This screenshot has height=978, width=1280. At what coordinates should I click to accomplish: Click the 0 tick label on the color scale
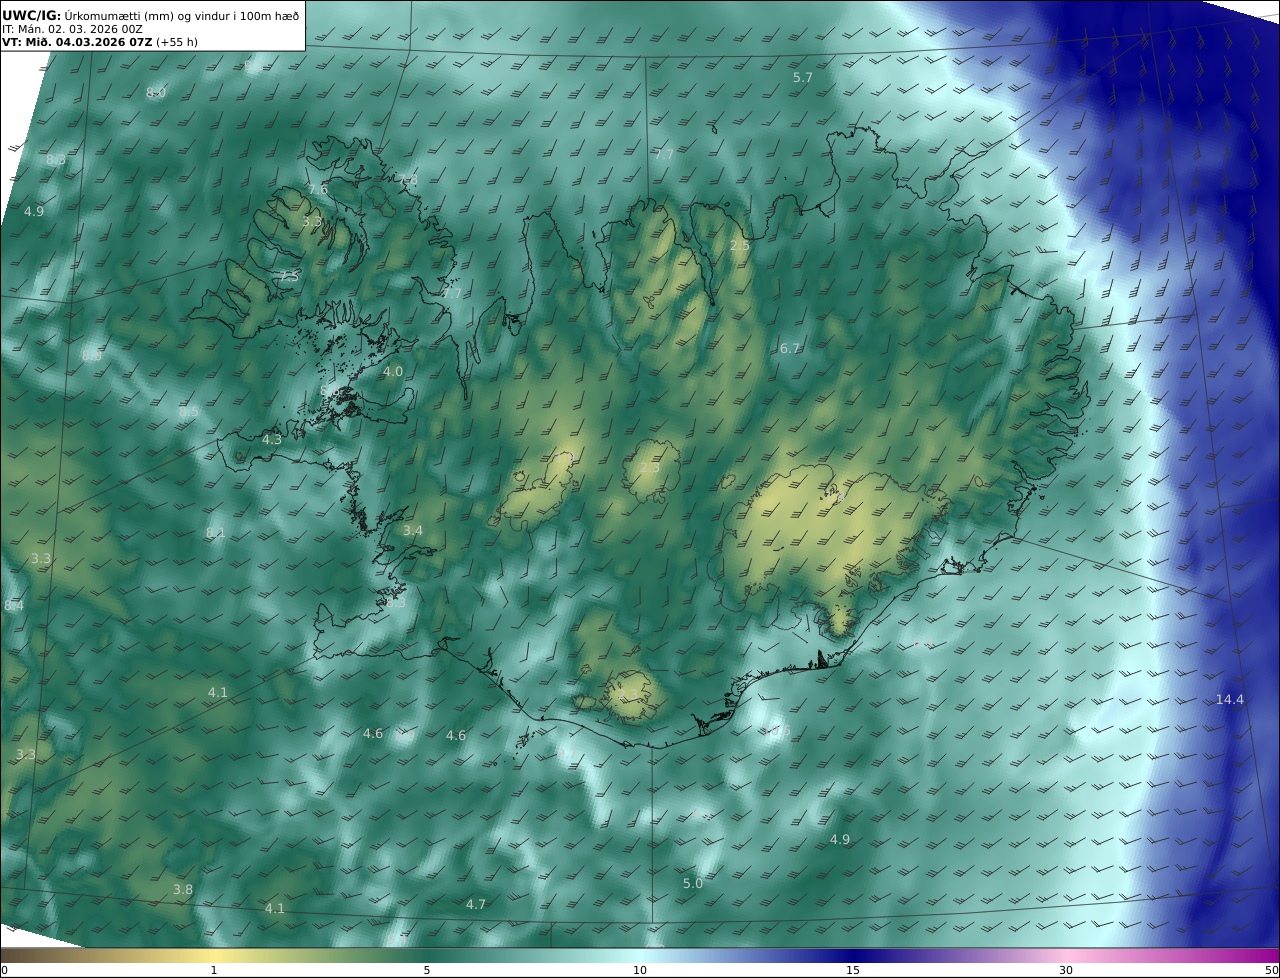point(4,970)
